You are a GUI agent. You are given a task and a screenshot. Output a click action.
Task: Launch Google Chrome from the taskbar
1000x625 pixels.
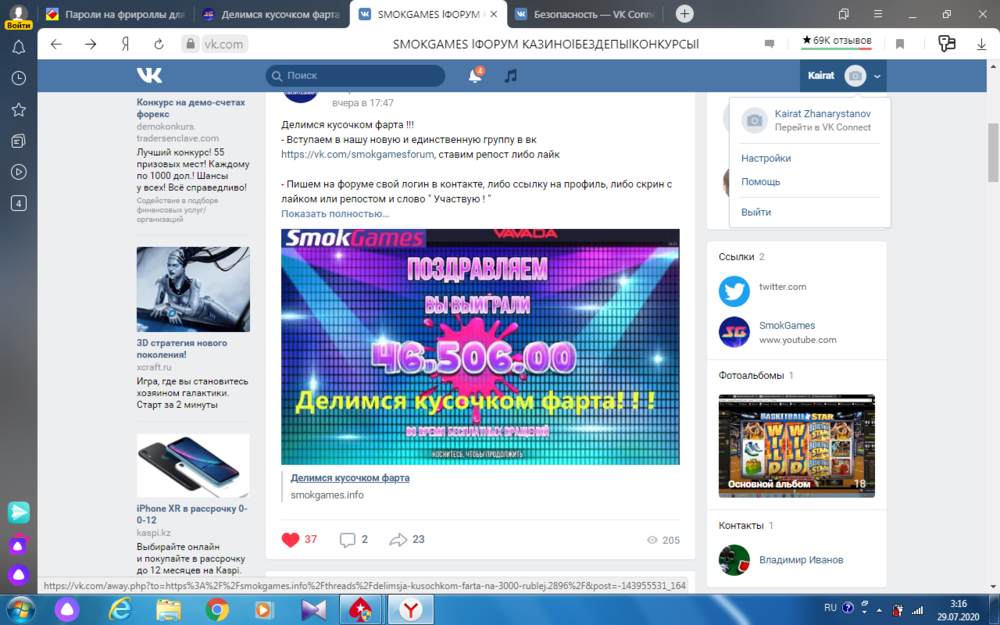pyautogui.click(x=217, y=610)
